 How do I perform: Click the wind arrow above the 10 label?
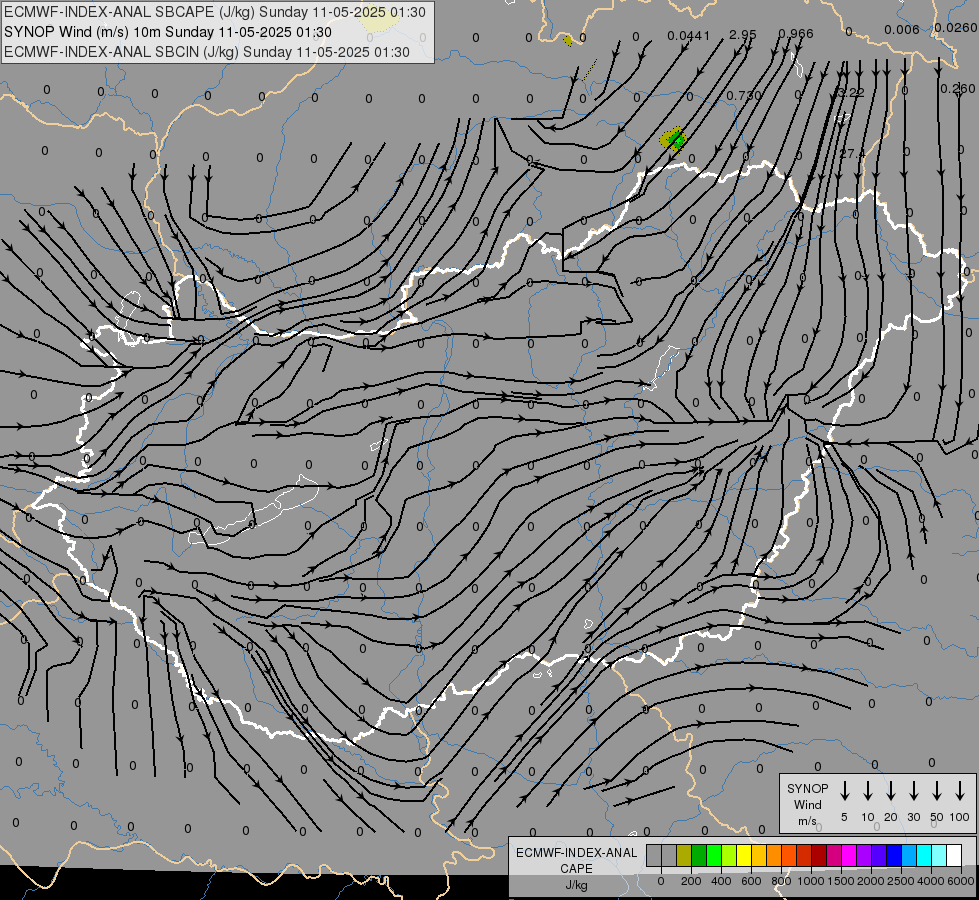pos(868,791)
